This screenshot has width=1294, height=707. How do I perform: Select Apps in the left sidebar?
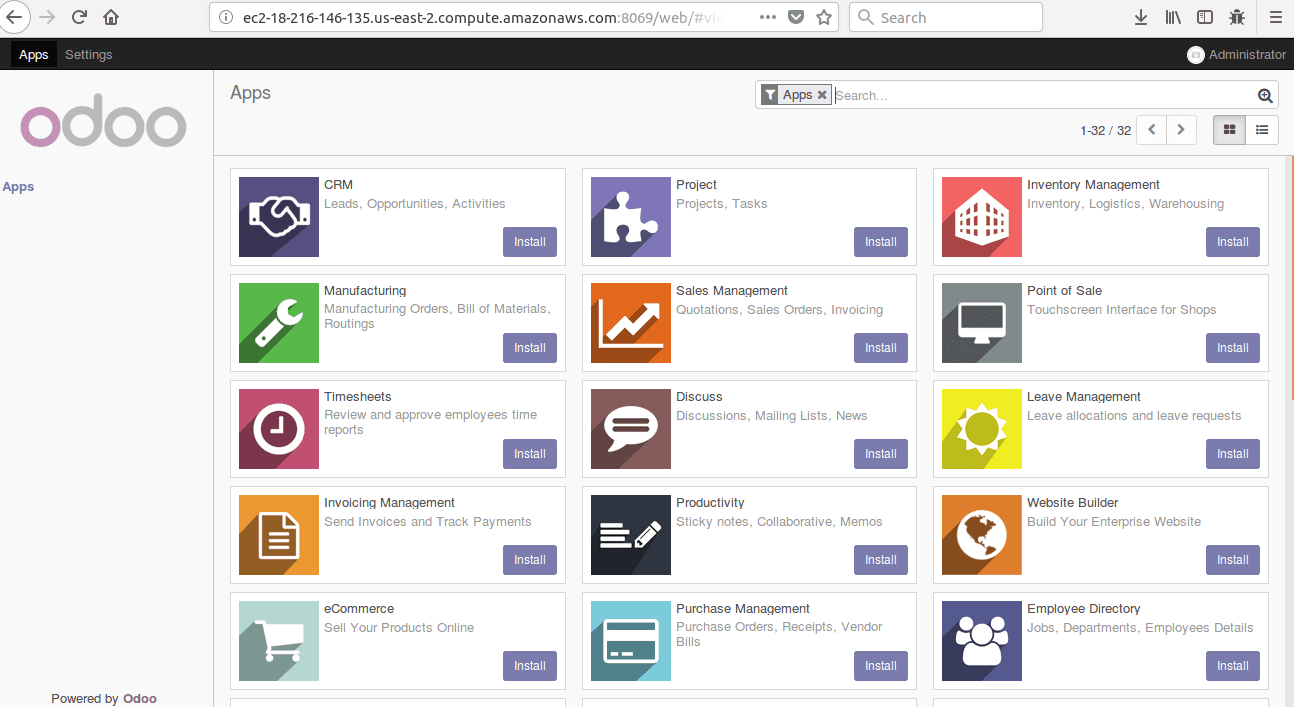18,187
